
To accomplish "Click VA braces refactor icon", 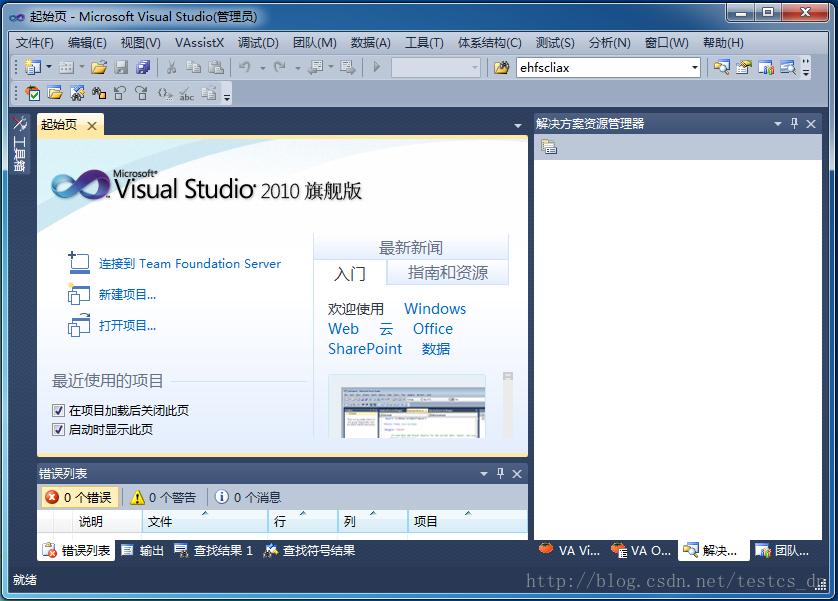I will [164, 94].
